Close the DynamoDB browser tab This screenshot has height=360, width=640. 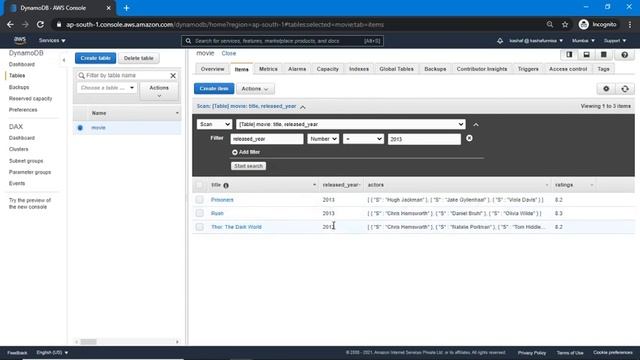[x=109, y=8]
